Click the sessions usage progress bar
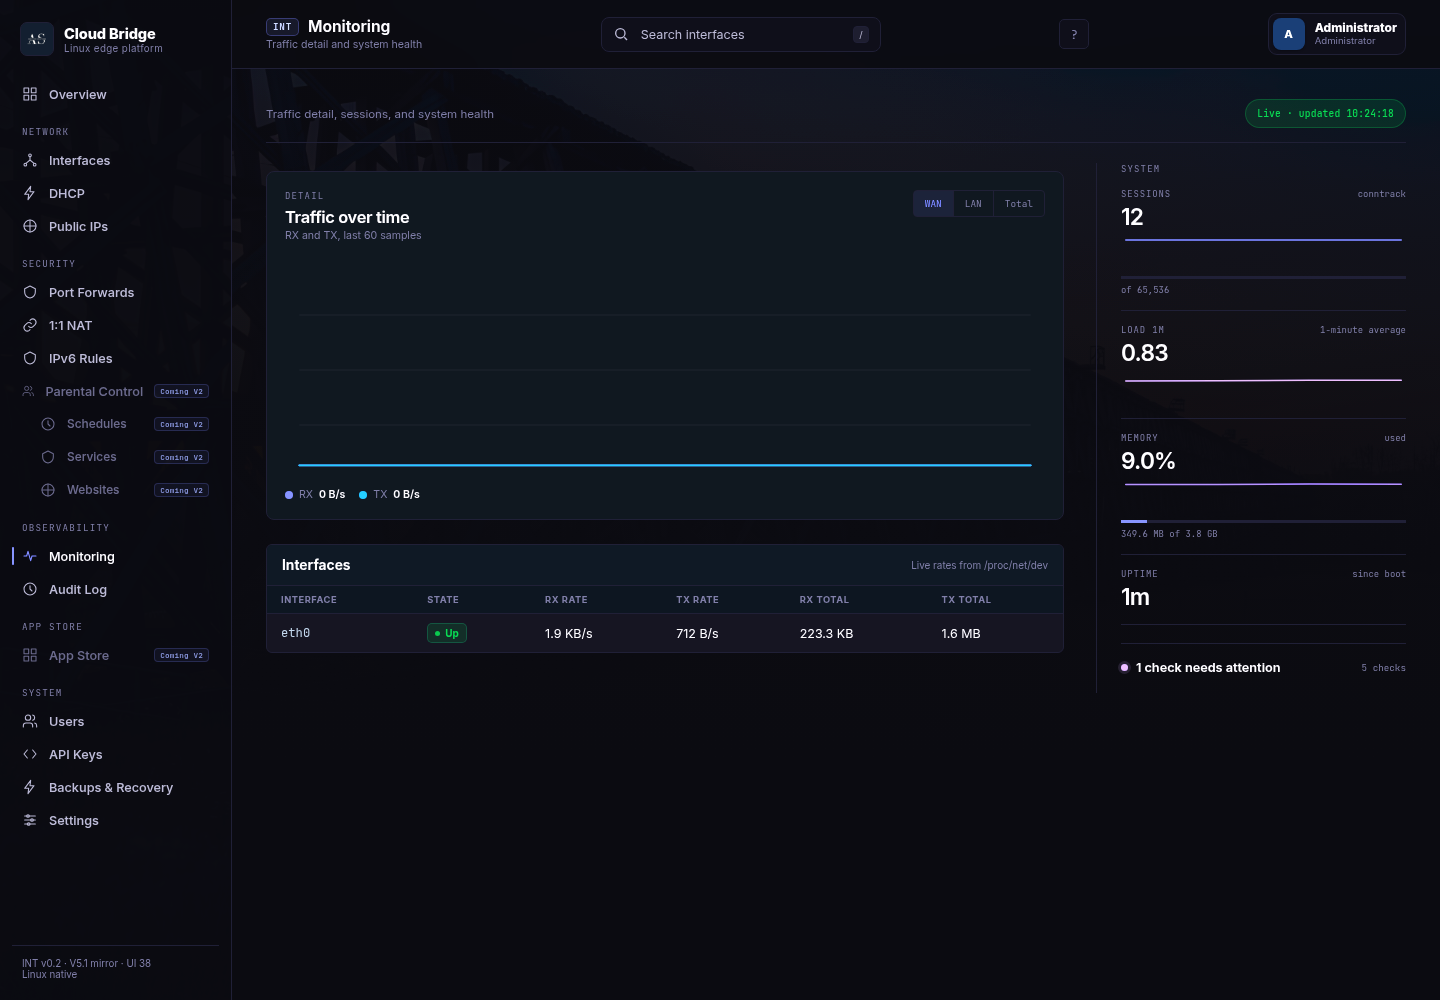 [1263, 277]
